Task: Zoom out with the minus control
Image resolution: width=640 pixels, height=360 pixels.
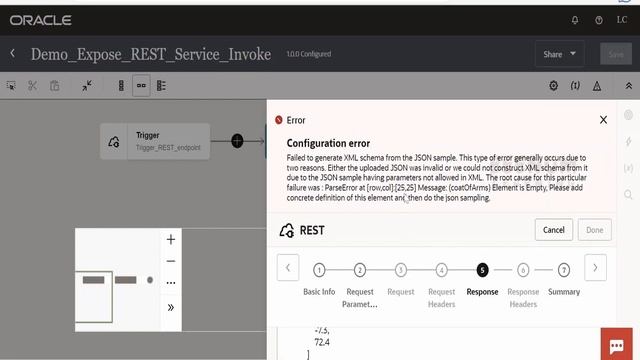Action: (x=171, y=261)
